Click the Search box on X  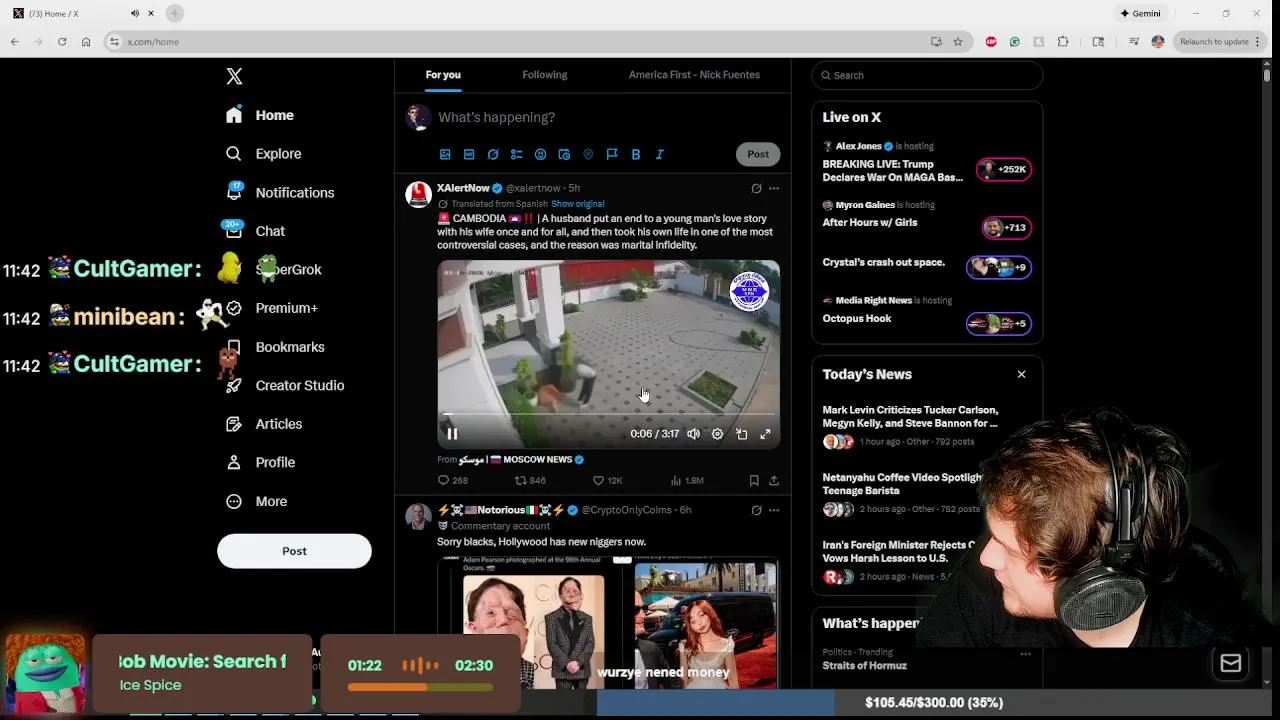tap(927, 75)
